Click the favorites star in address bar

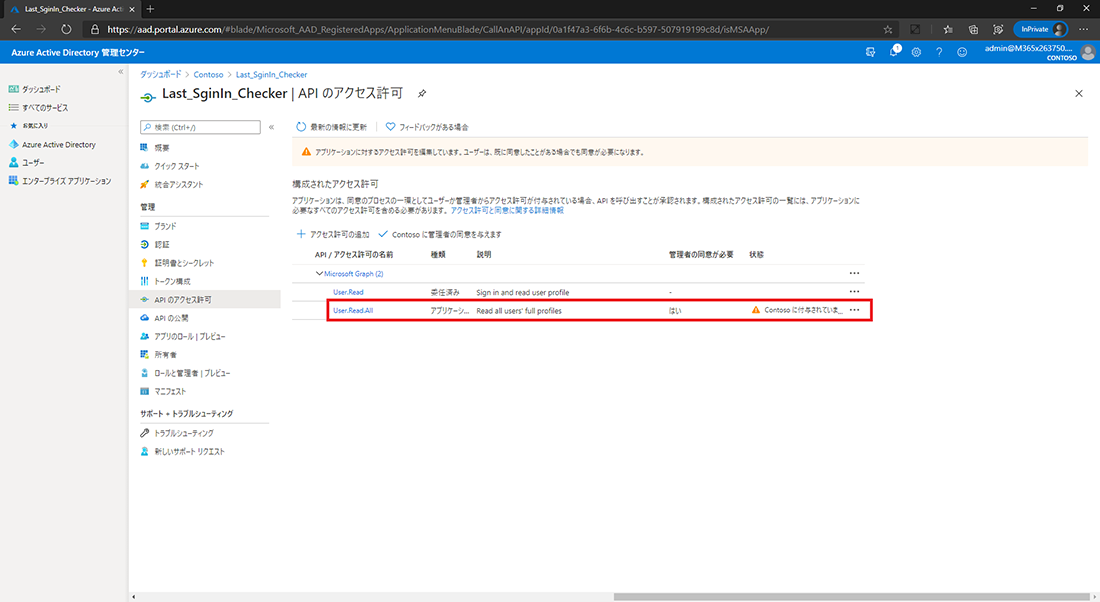pyautogui.click(x=887, y=29)
